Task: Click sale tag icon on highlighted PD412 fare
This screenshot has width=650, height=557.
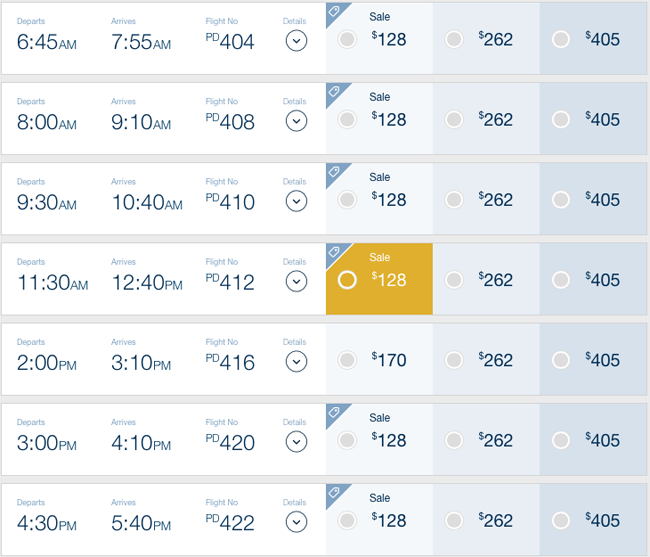Action: tap(334, 252)
